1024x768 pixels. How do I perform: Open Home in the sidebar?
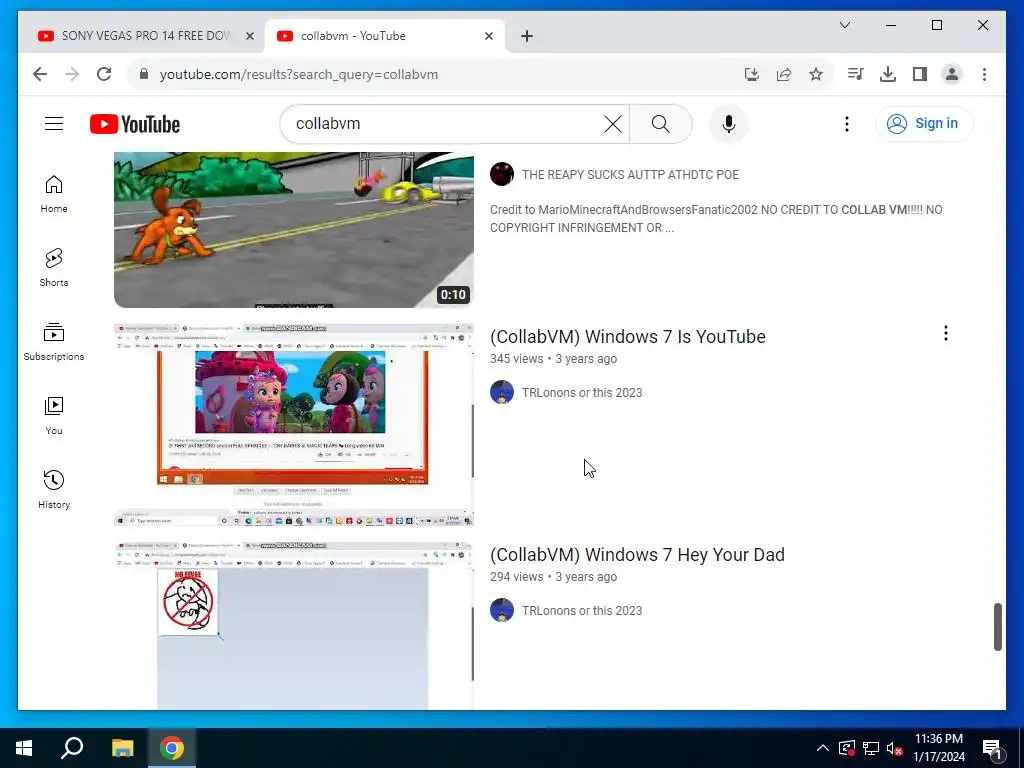click(x=54, y=194)
